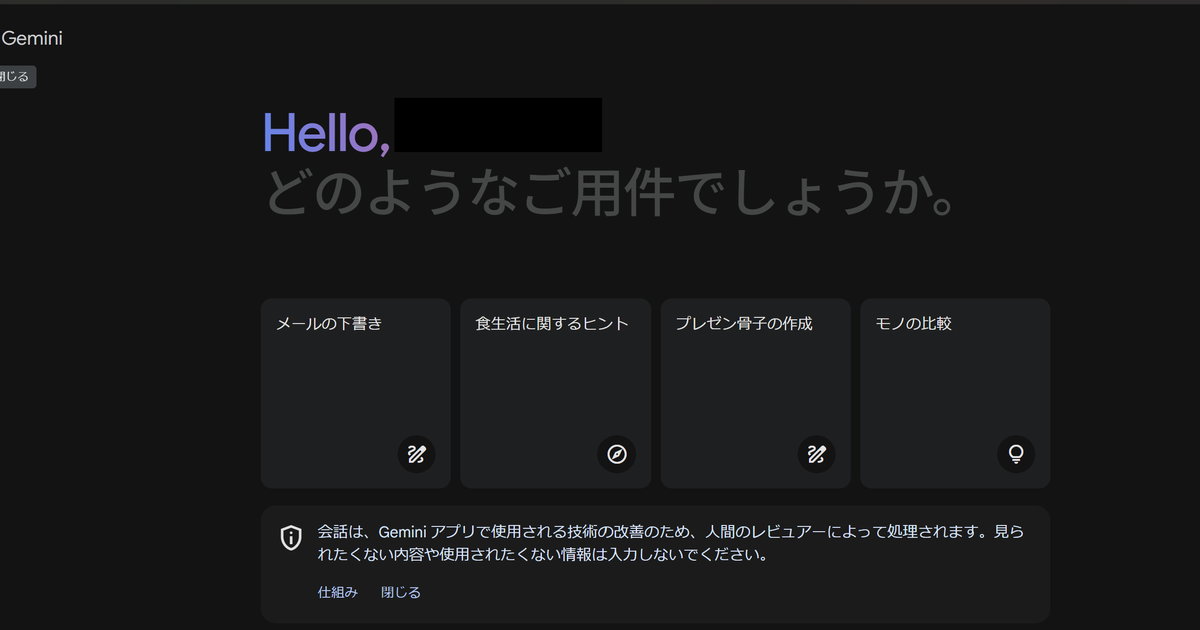Click the blacked-out user name beside Hello

(498, 125)
